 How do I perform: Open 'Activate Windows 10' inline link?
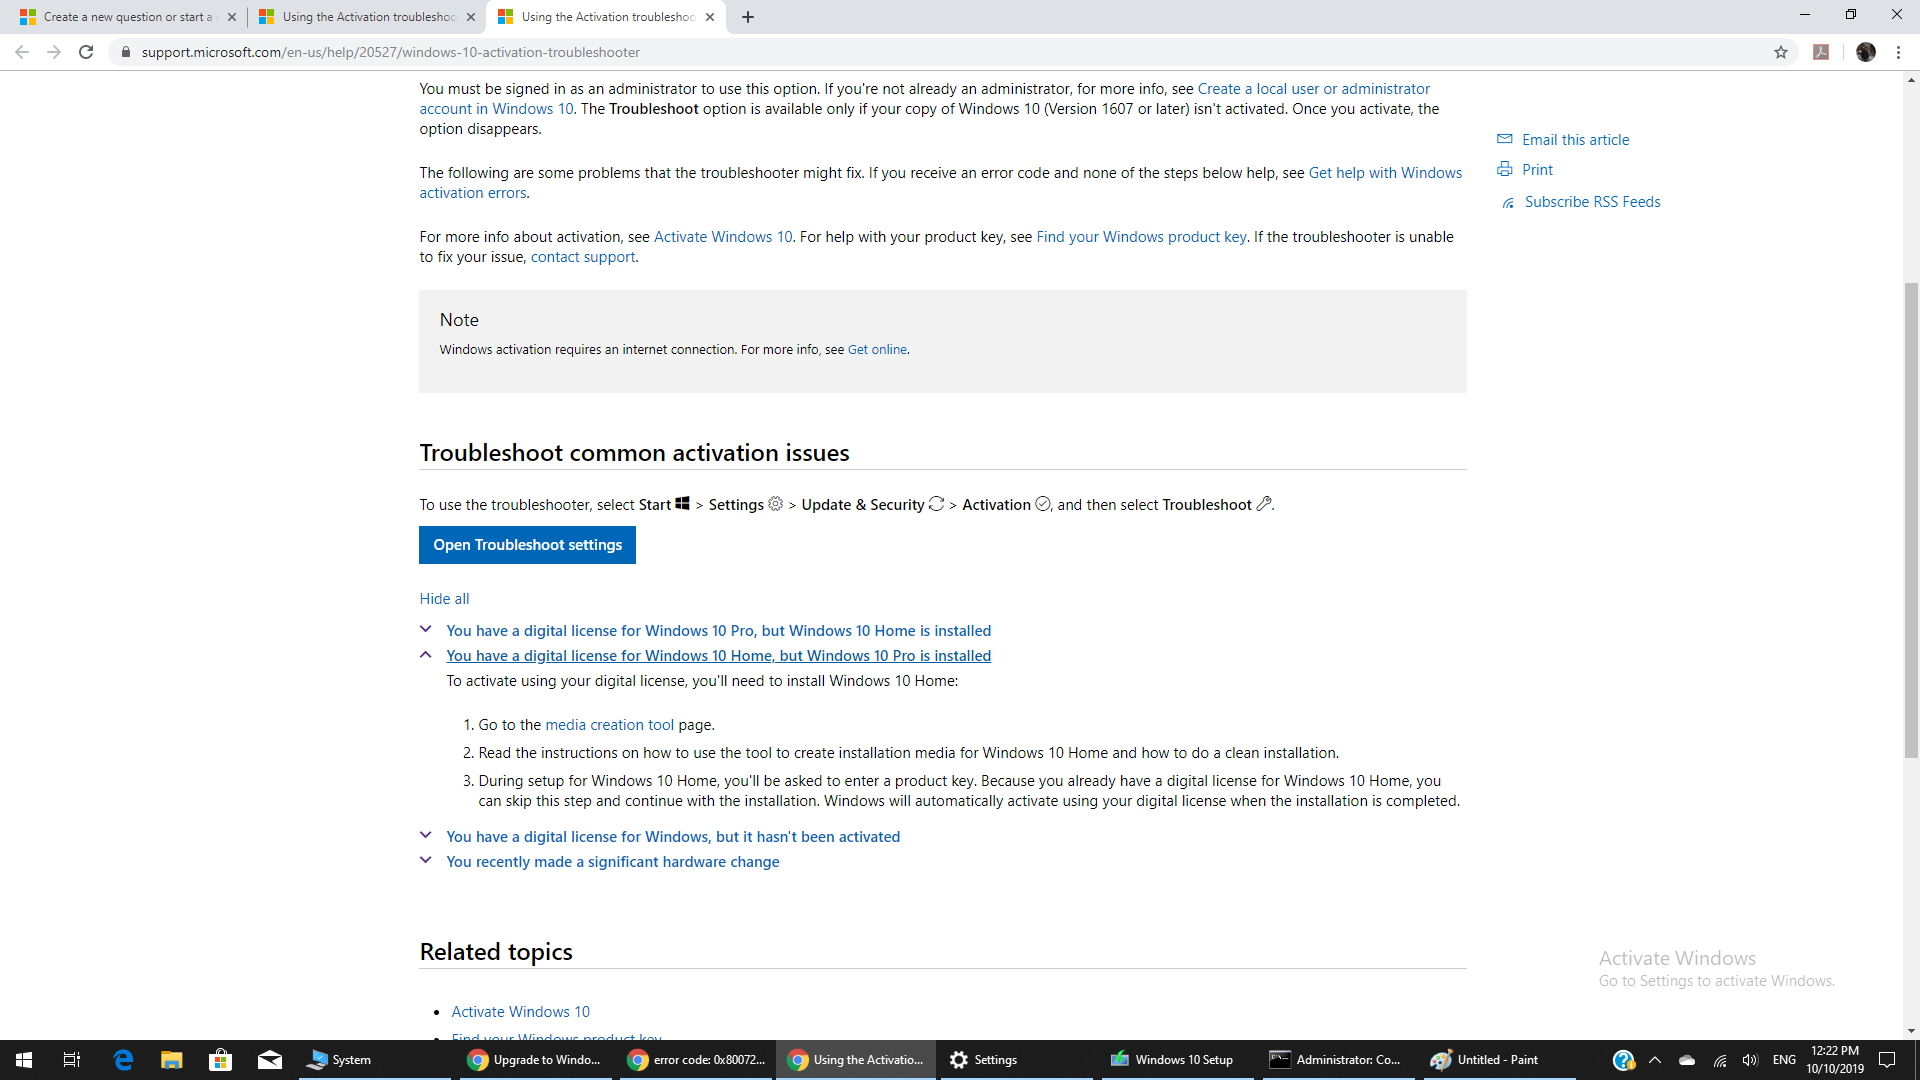click(x=723, y=237)
